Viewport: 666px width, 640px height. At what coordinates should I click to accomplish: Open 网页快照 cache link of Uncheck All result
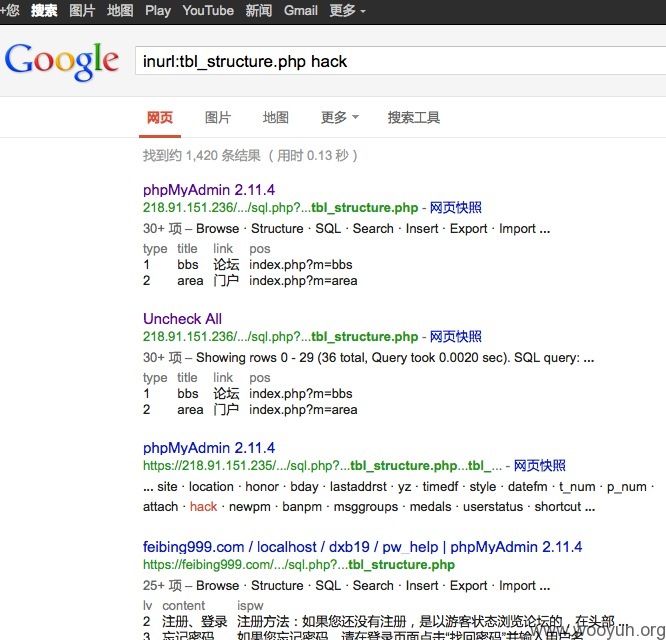pyautogui.click(x=456, y=337)
